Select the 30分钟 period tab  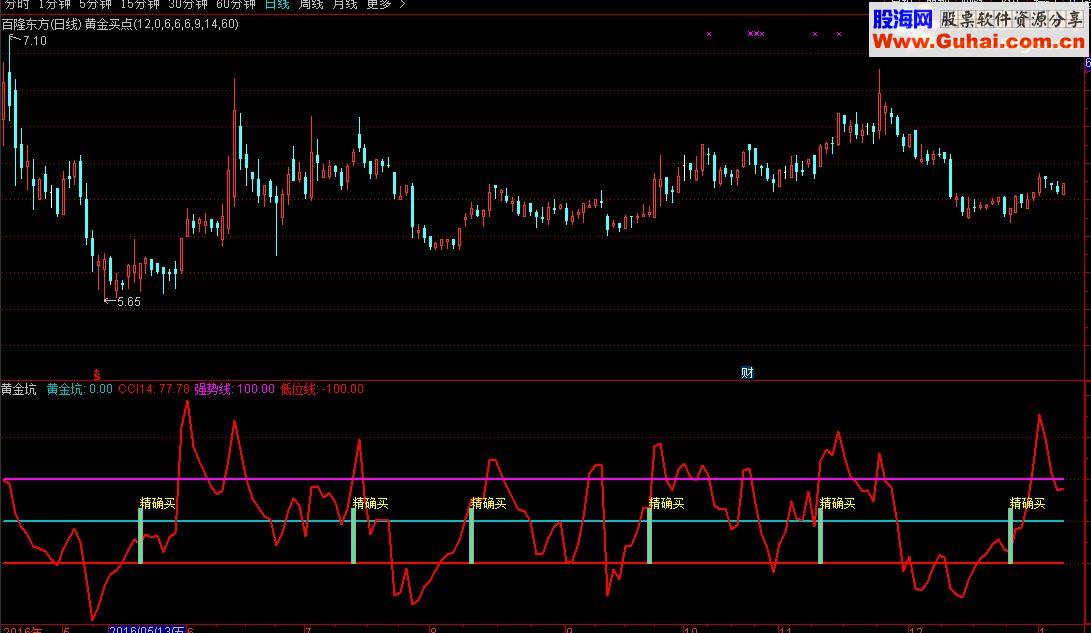pos(188,4)
